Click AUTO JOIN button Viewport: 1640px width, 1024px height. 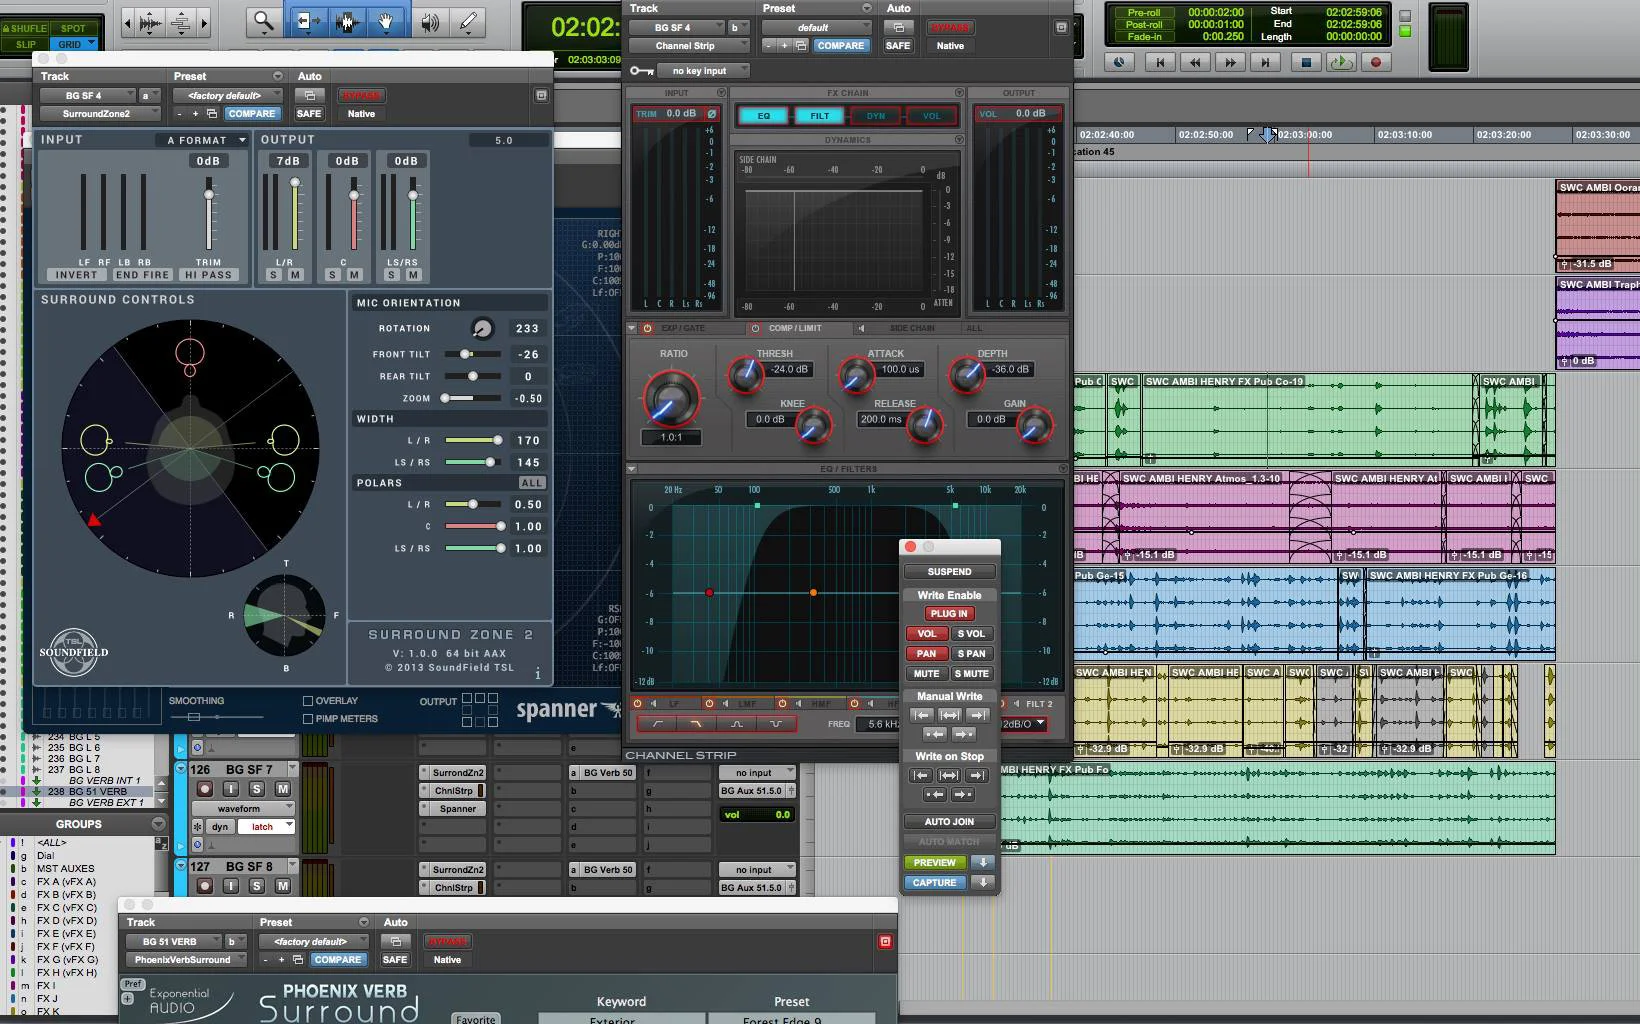coord(950,822)
